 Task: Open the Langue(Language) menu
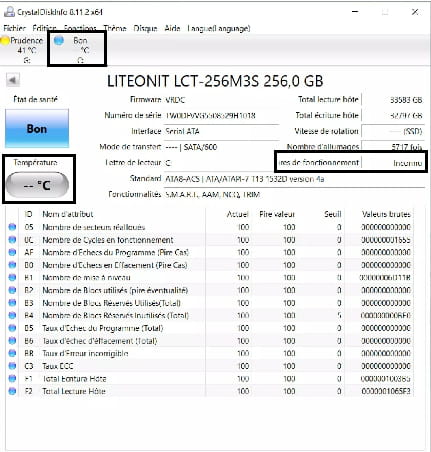(219, 28)
